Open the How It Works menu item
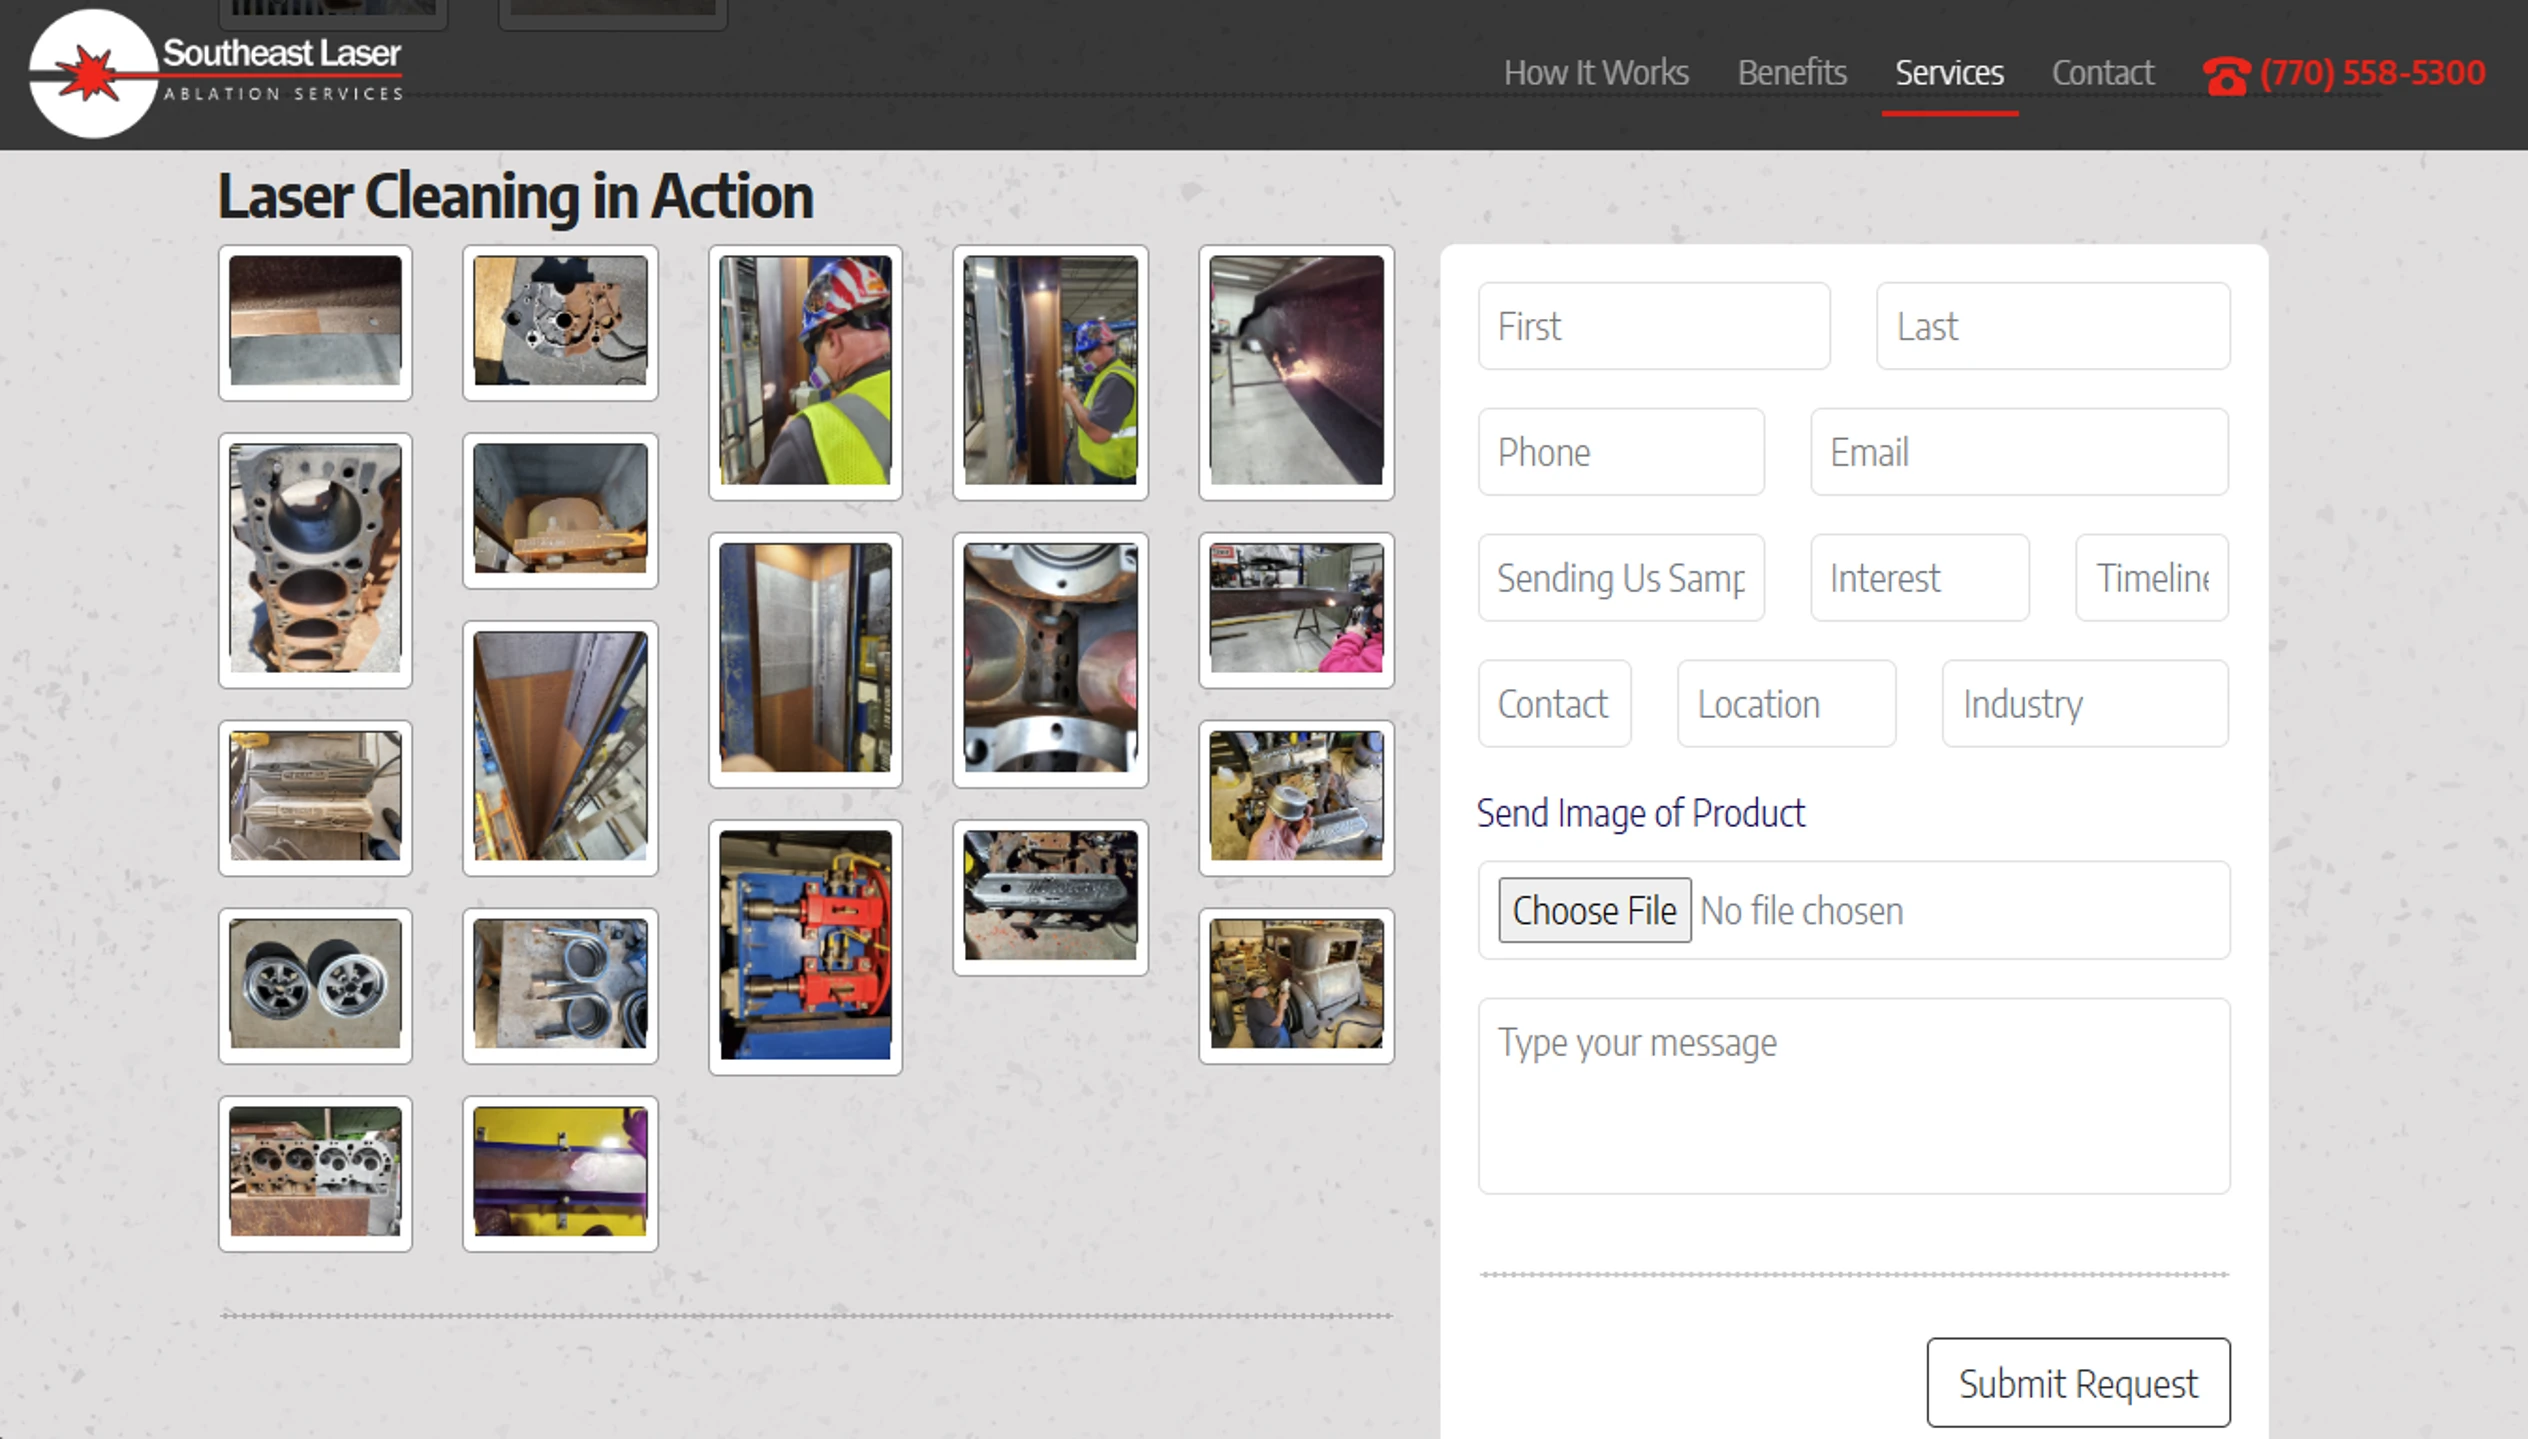This screenshot has width=2528, height=1439. tap(1596, 72)
